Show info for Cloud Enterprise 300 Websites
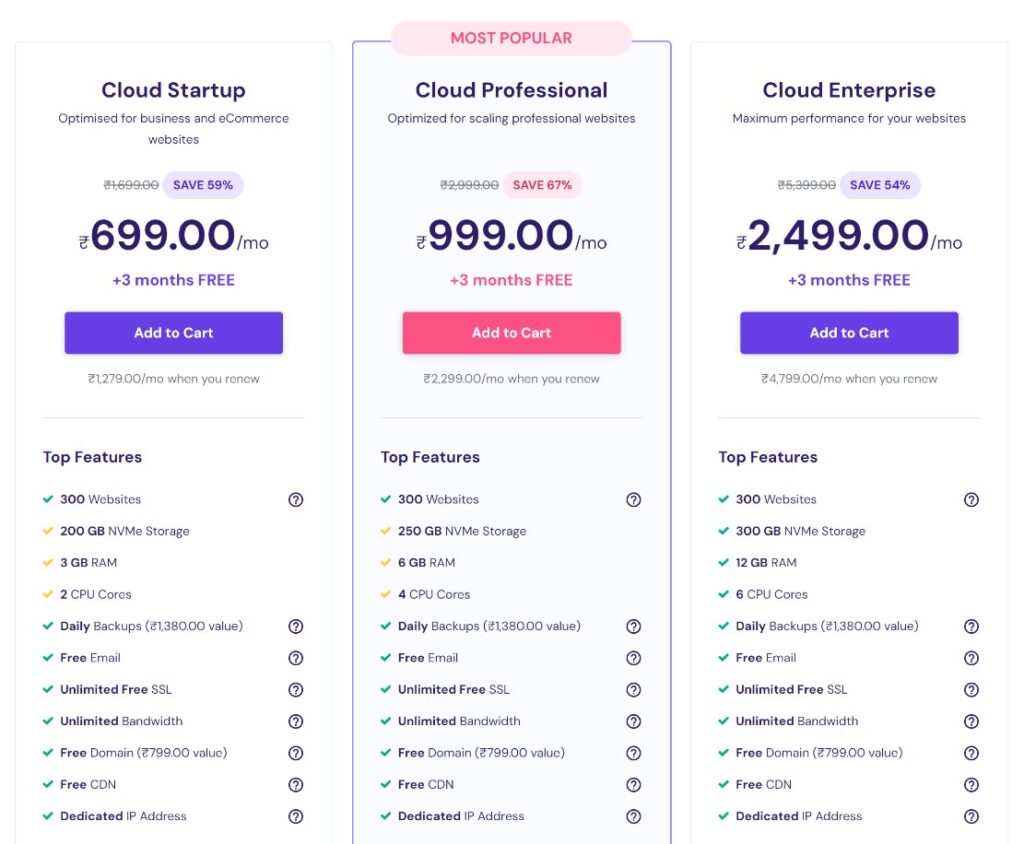Viewport: 1024px width, 844px height. click(971, 500)
